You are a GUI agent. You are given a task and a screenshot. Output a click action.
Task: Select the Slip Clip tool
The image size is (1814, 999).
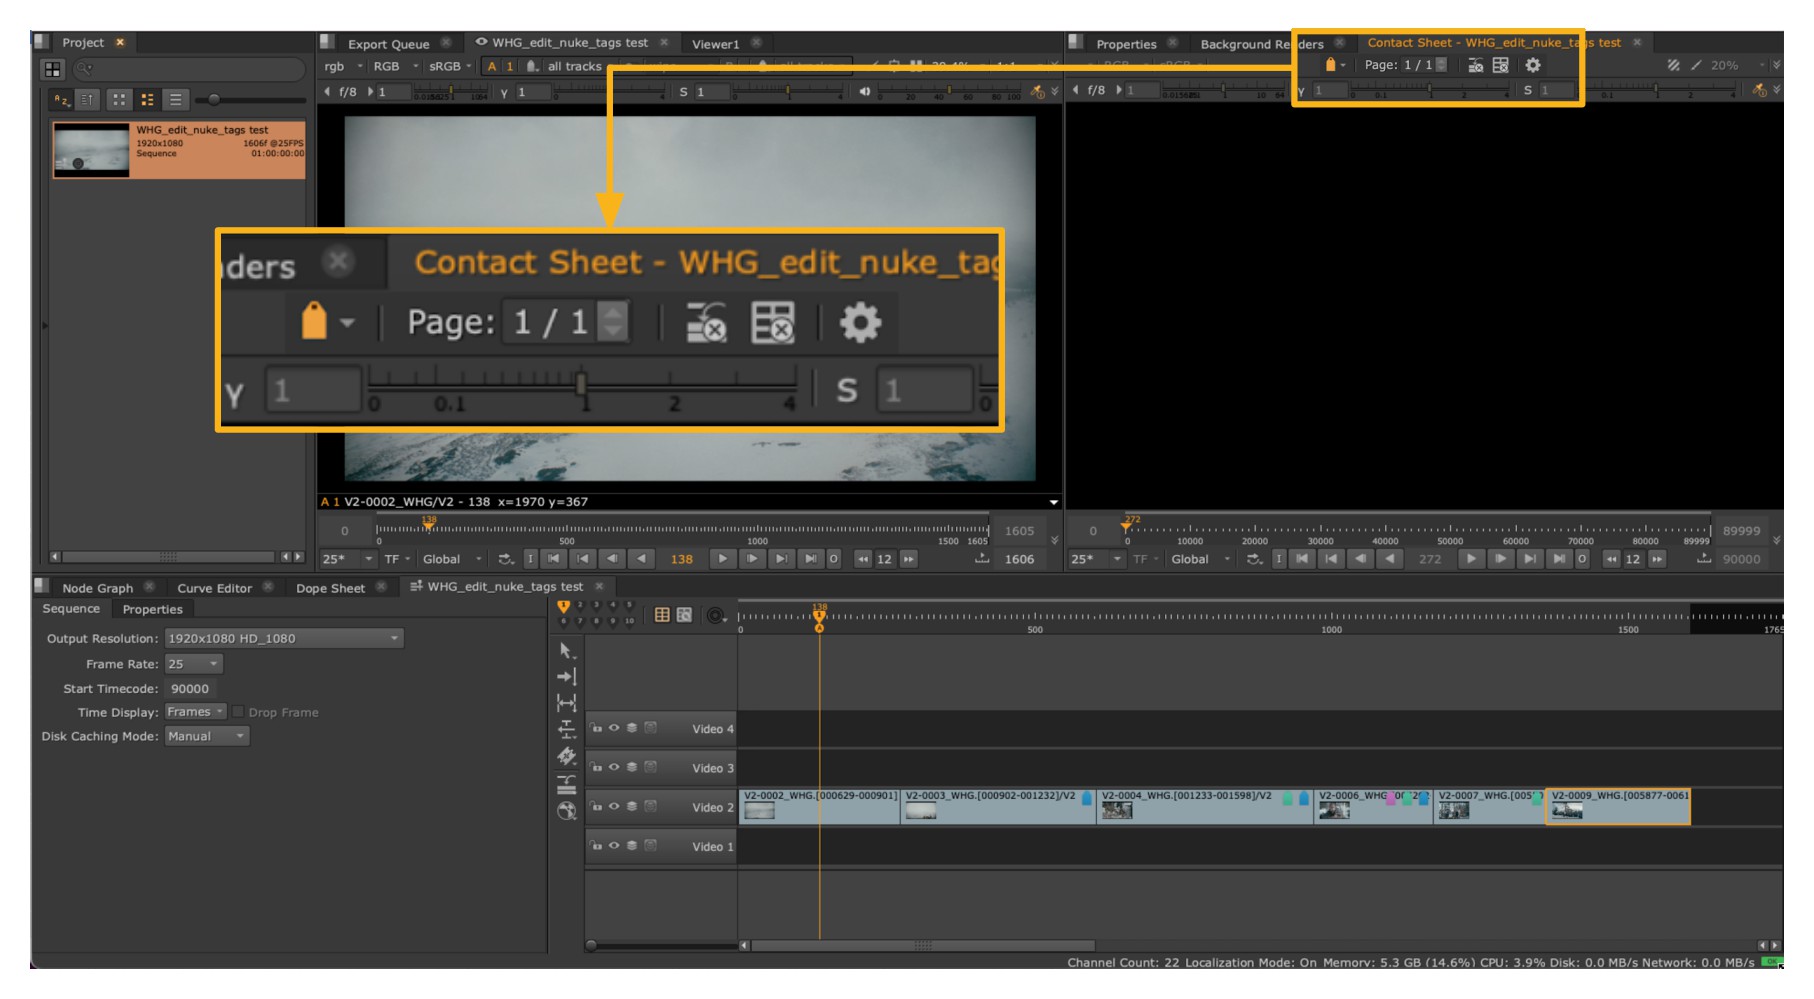point(567,729)
